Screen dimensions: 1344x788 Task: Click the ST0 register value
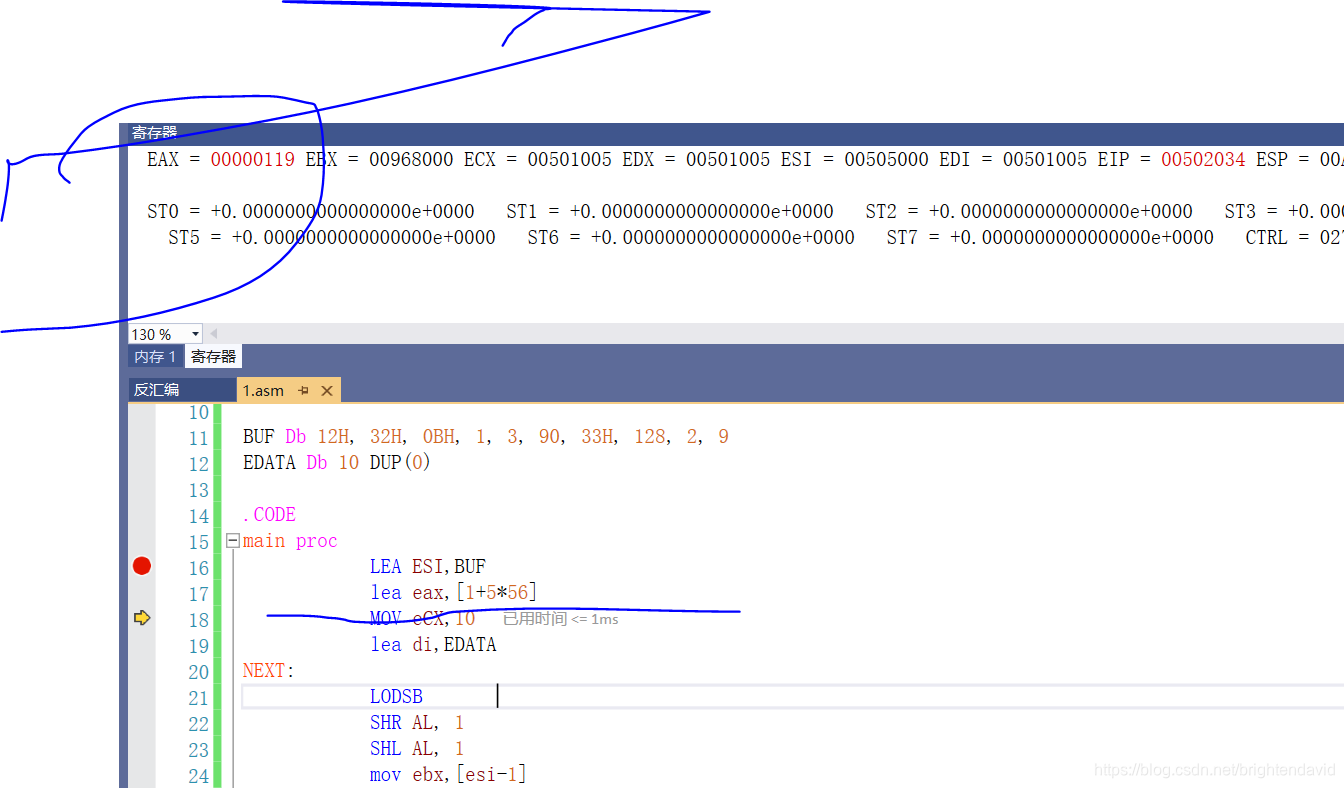342,211
